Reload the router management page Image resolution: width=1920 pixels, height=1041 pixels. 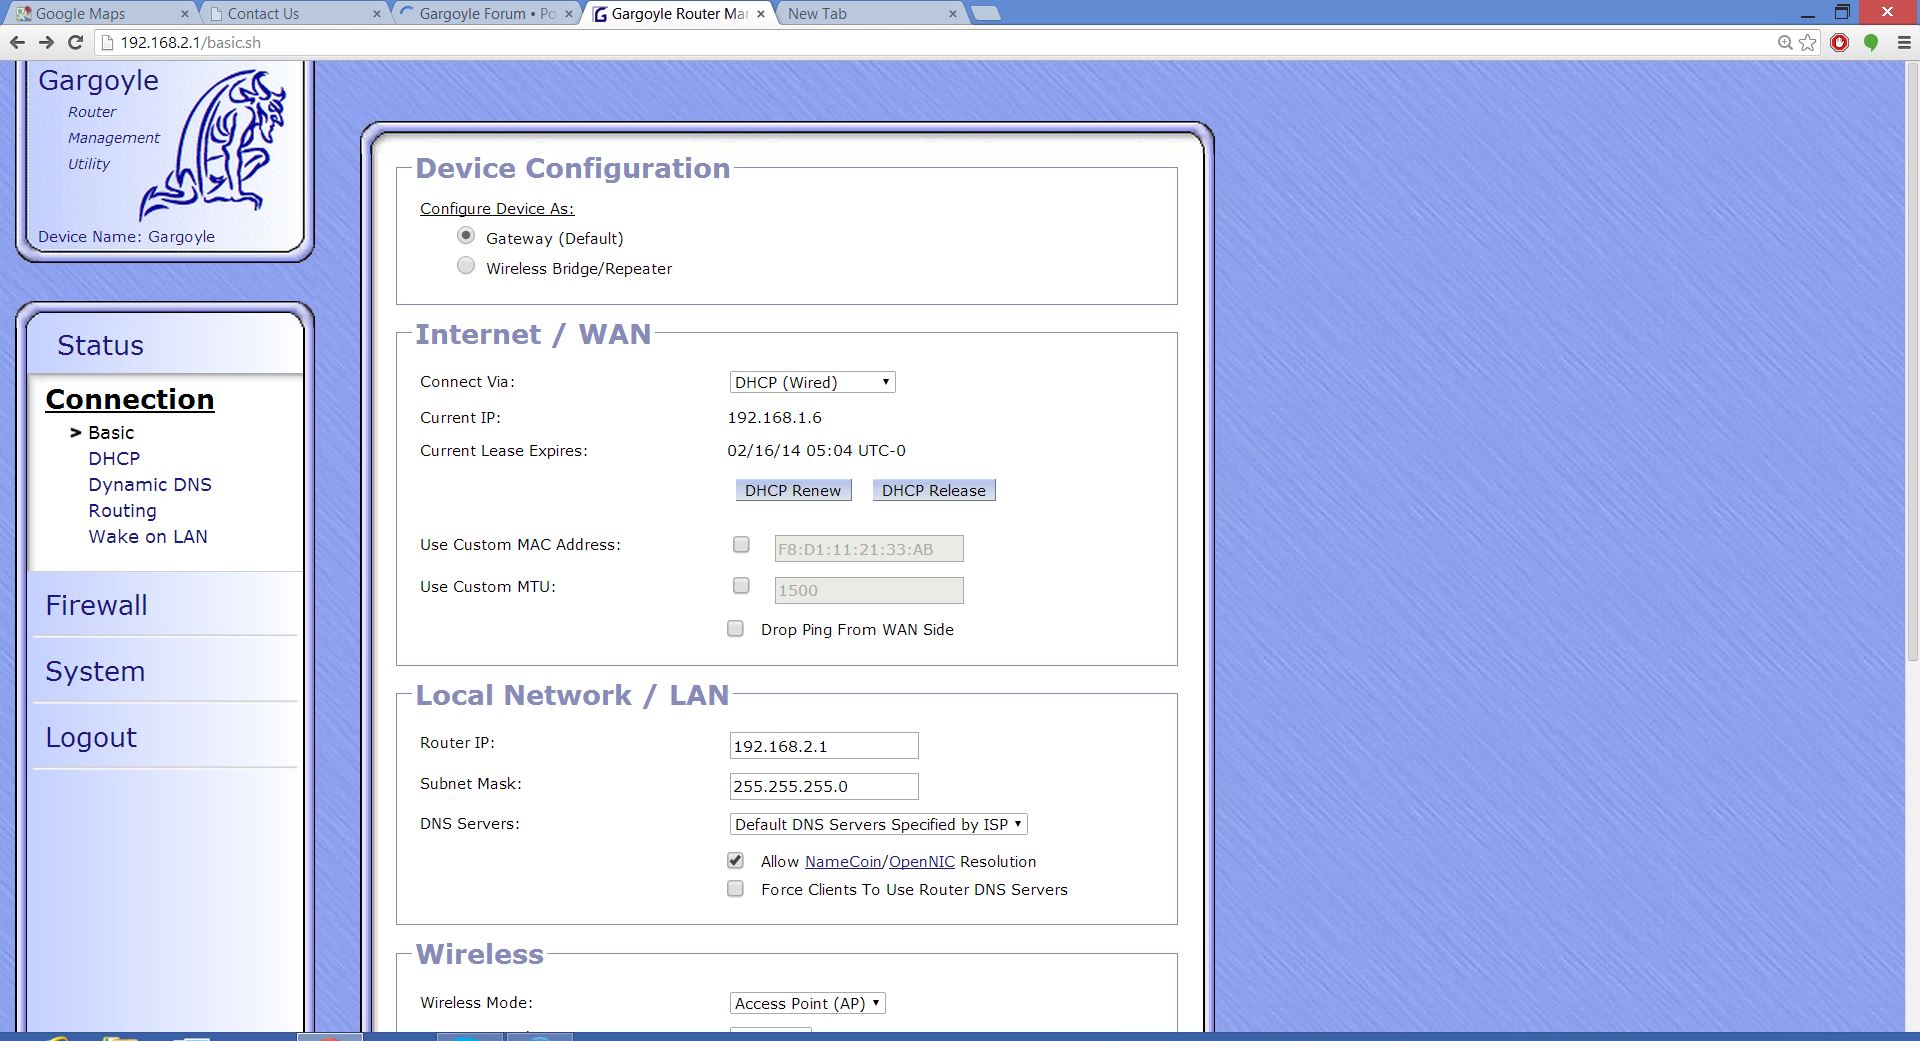click(x=75, y=42)
